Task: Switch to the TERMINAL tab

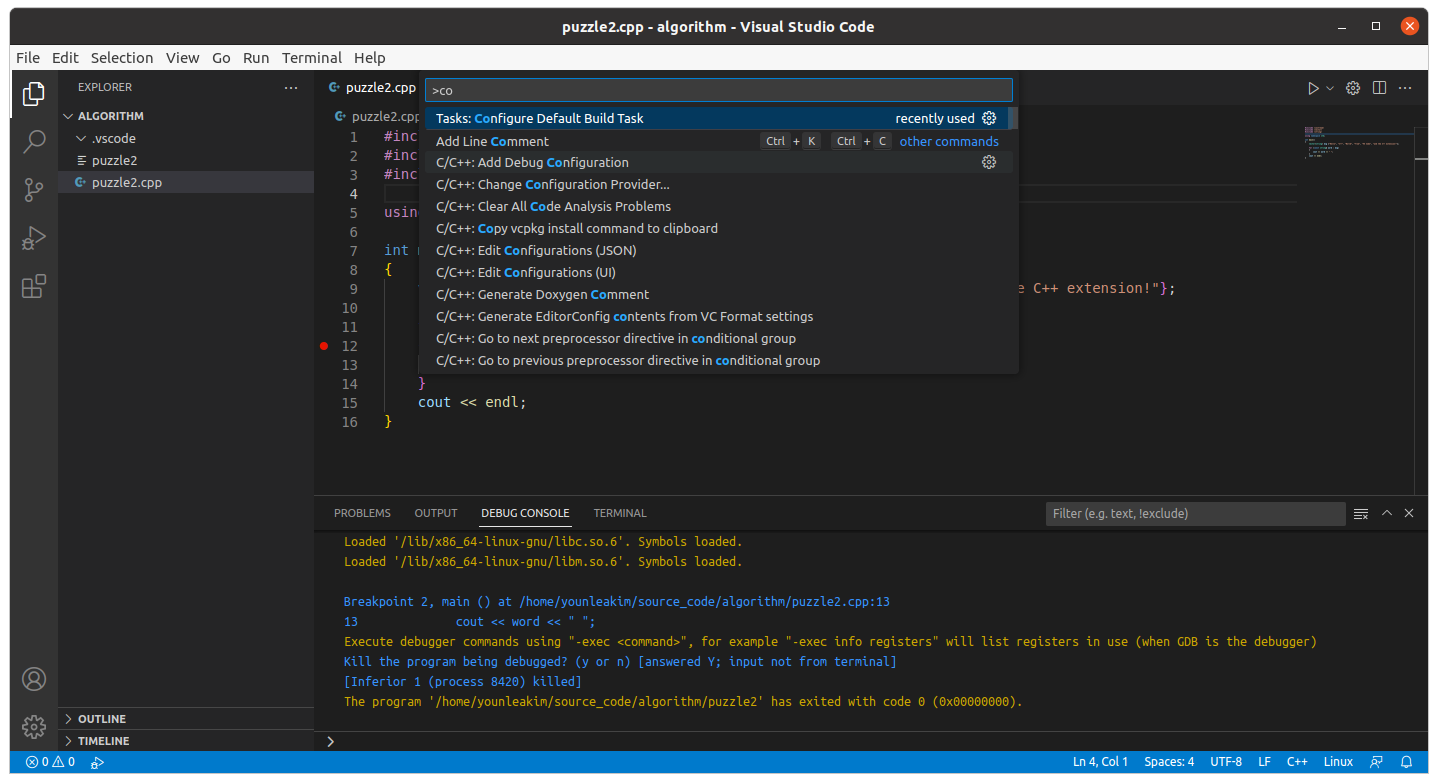Action: tap(620, 513)
